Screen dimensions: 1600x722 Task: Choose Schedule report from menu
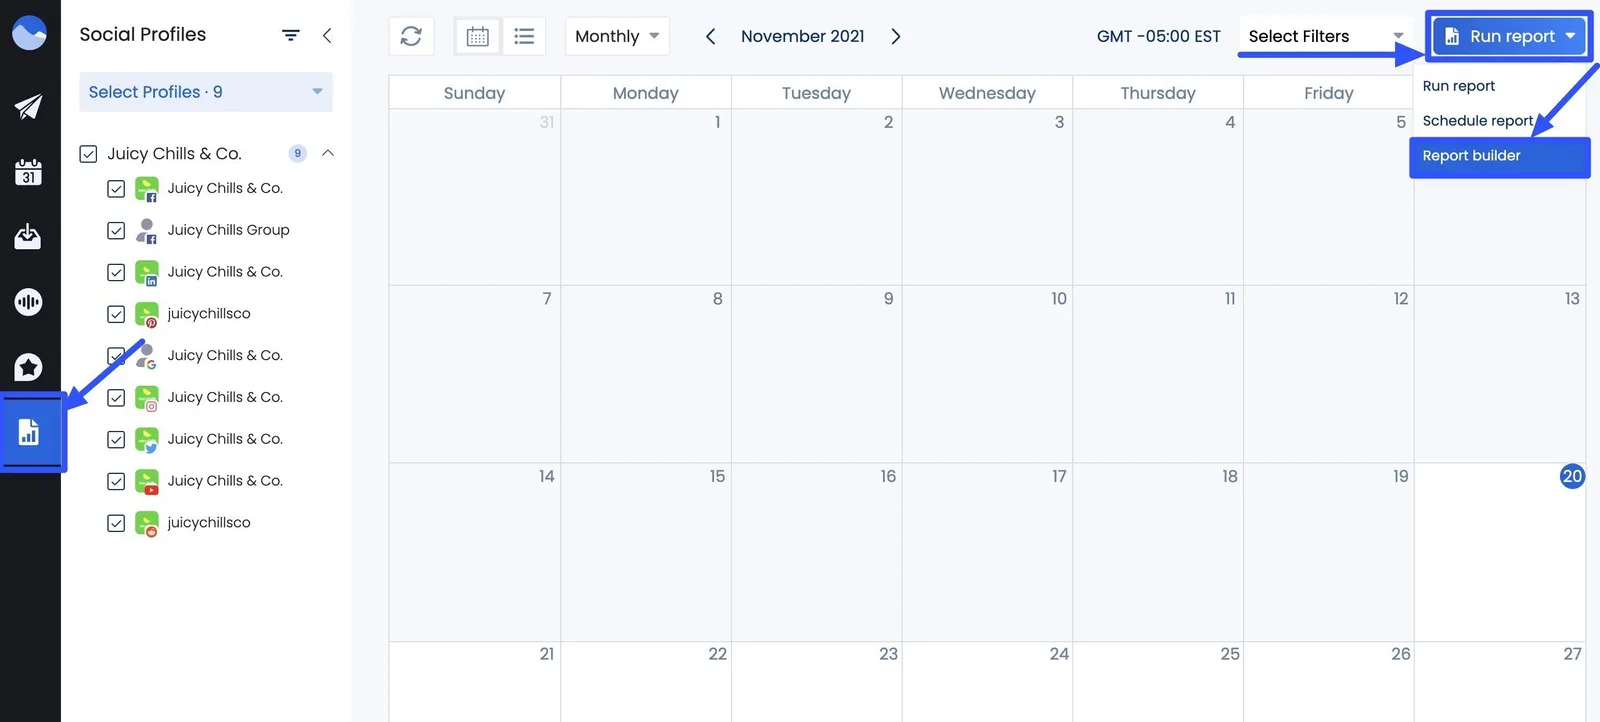[1477, 121]
